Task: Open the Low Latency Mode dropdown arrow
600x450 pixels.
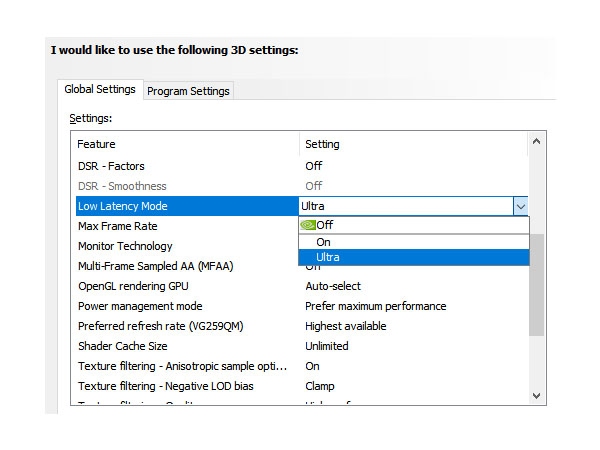Action: [520, 206]
